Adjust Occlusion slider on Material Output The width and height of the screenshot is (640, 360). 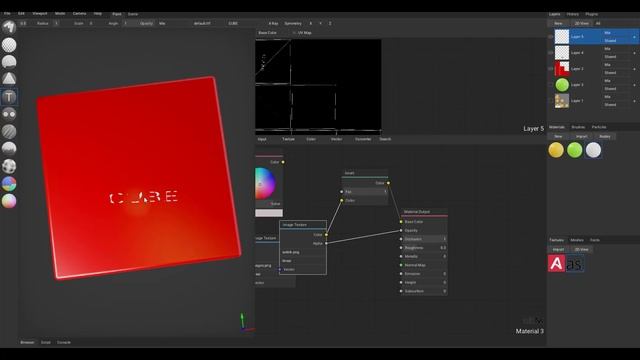[425, 239]
